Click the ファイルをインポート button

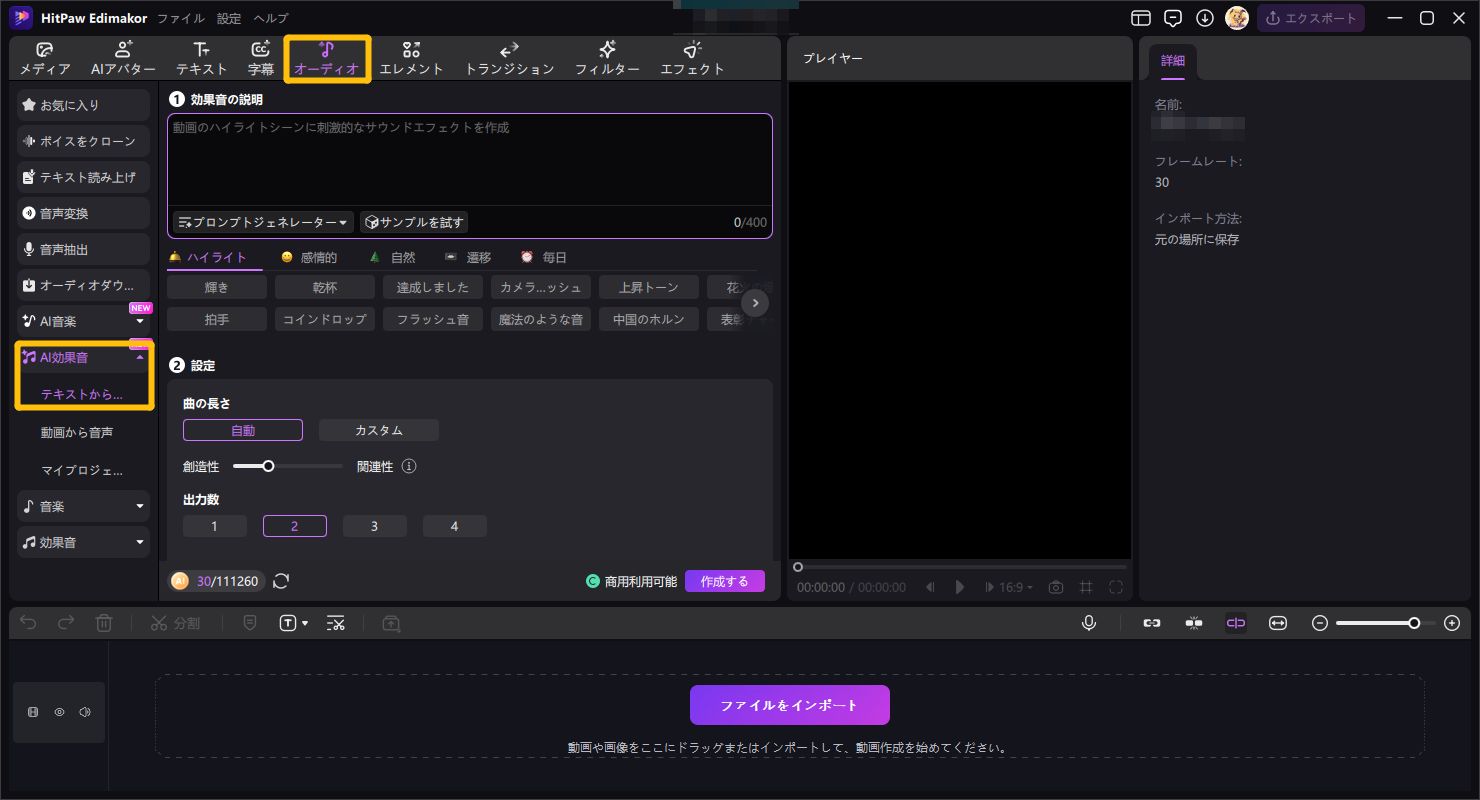788,704
